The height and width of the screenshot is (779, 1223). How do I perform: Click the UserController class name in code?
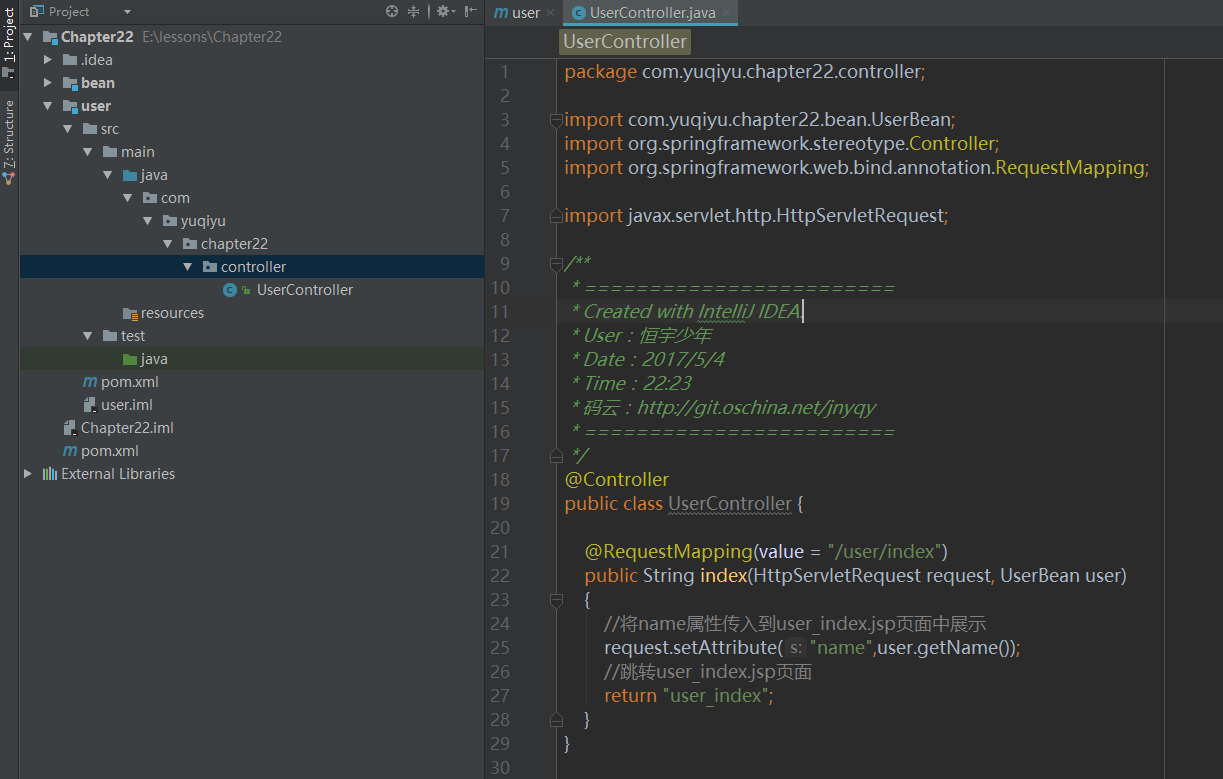pos(730,504)
